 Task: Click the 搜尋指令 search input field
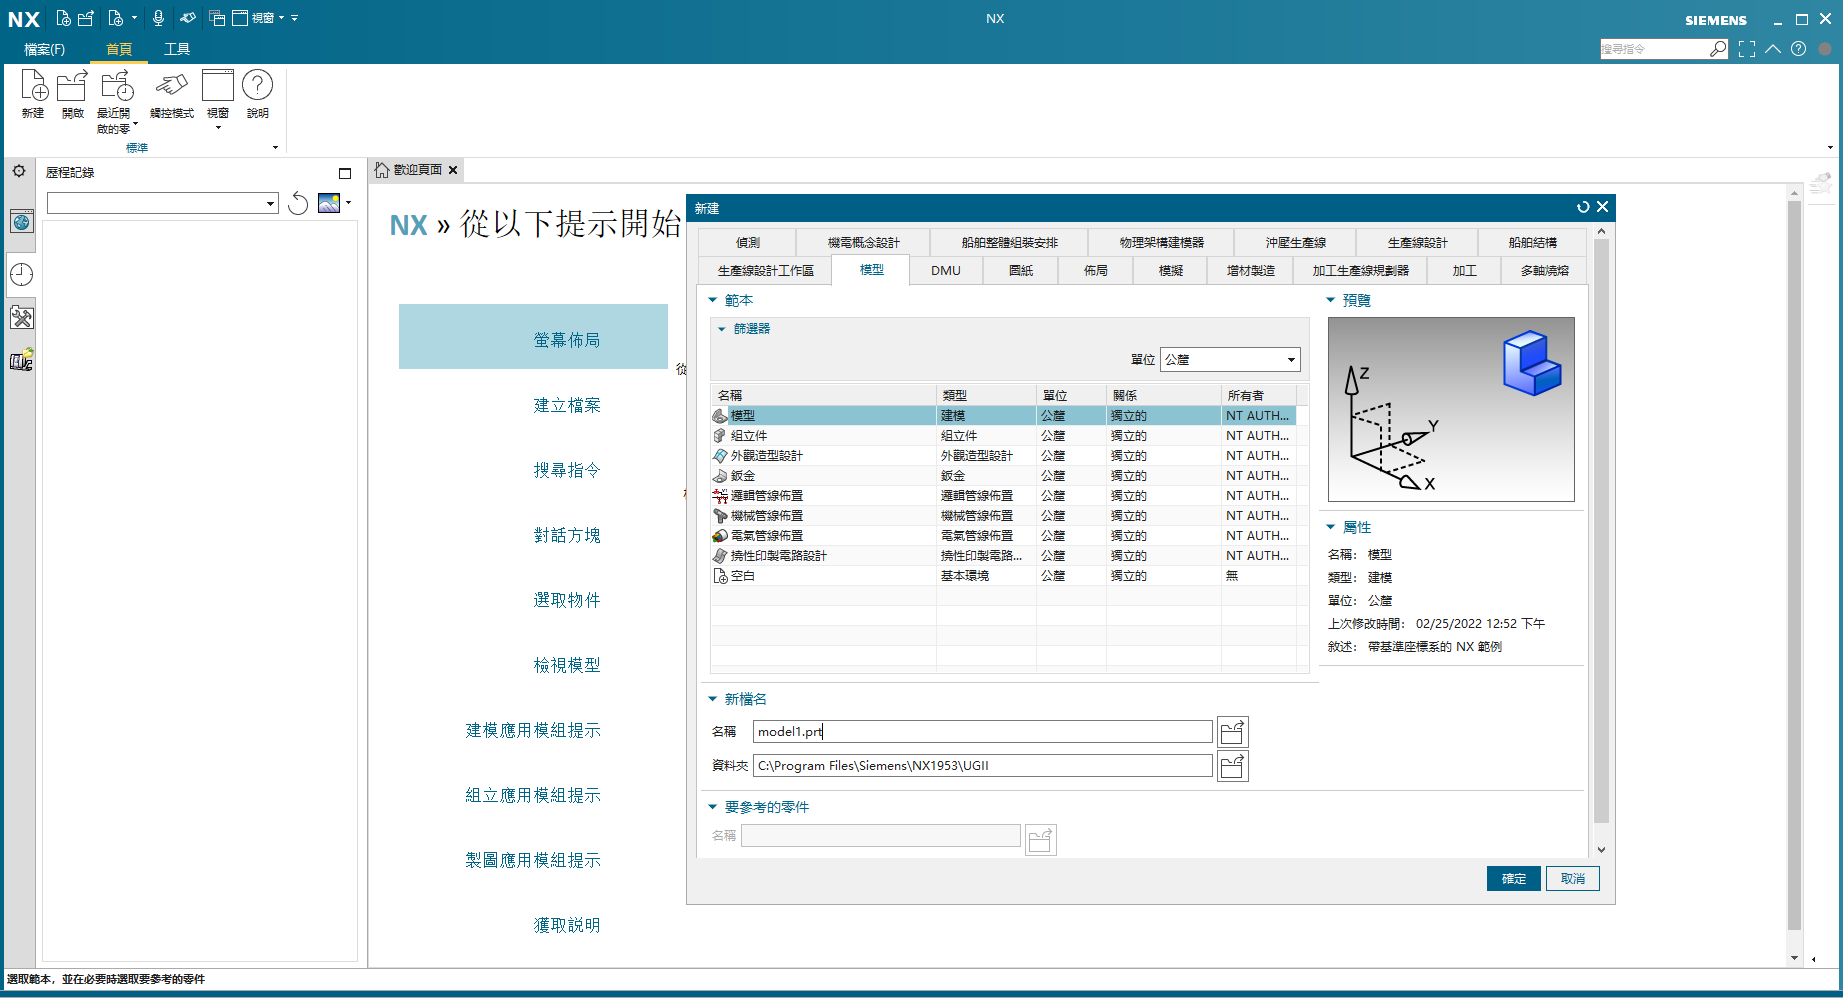1655,48
